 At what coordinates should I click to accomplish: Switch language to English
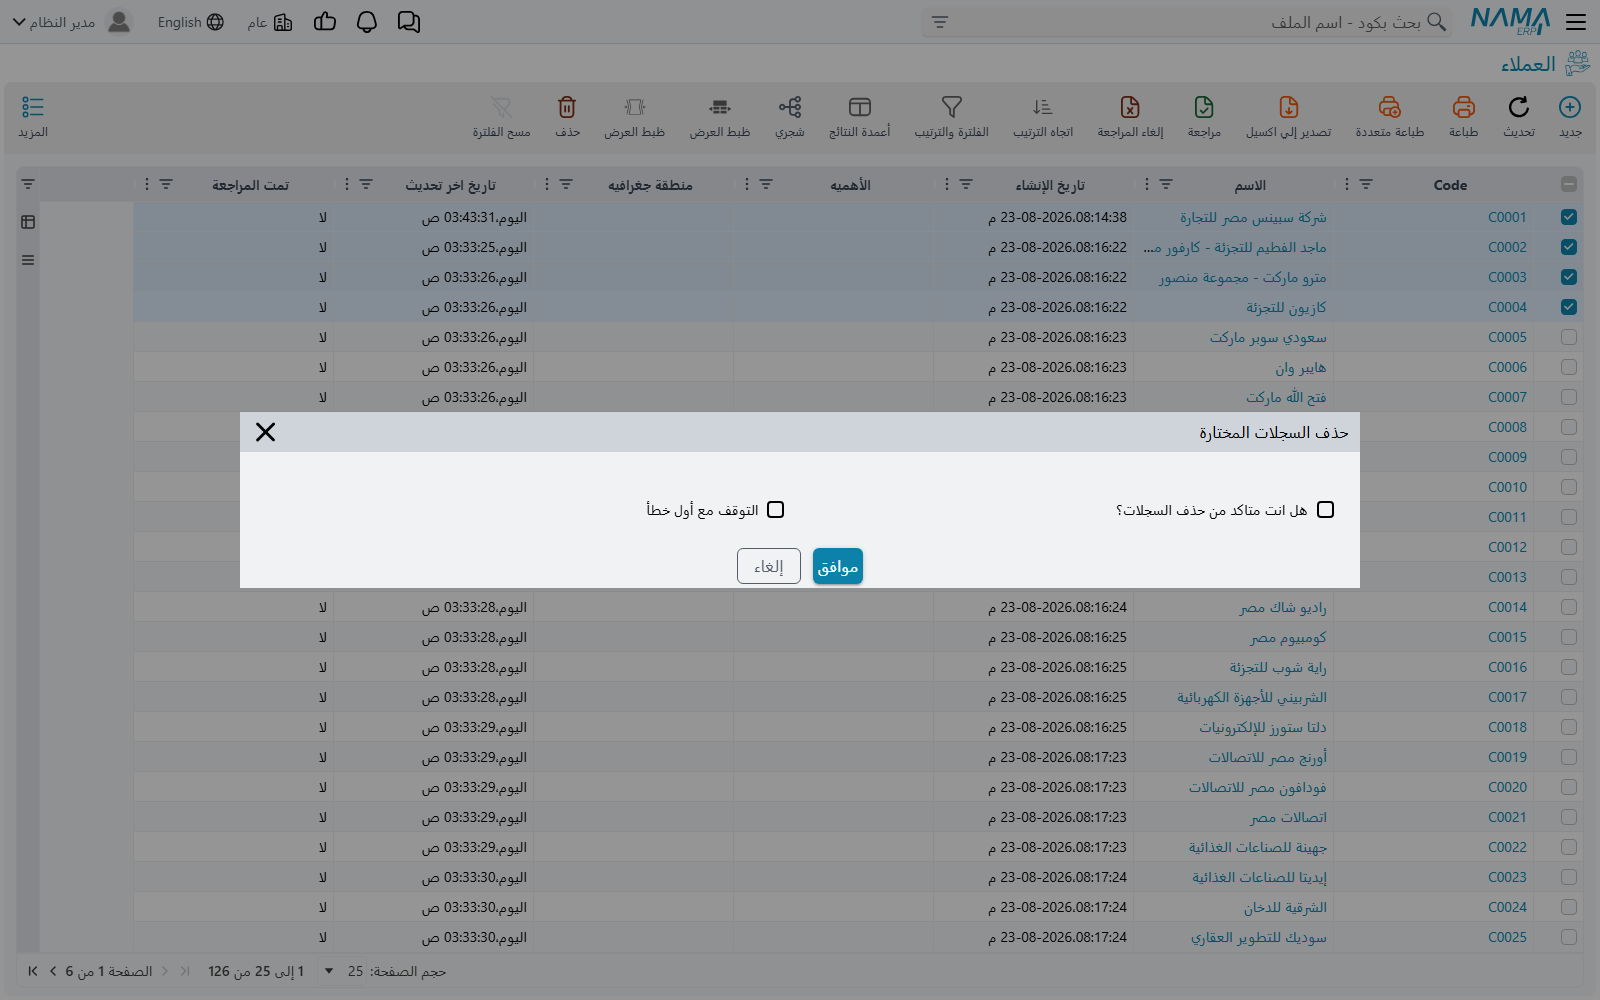click(x=190, y=22)
